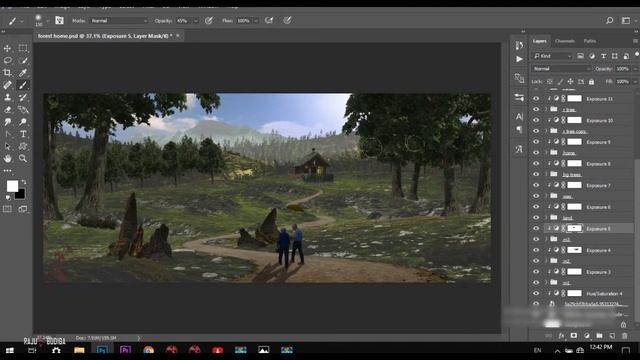Select the History Brush tool

[x=23, y=98]
